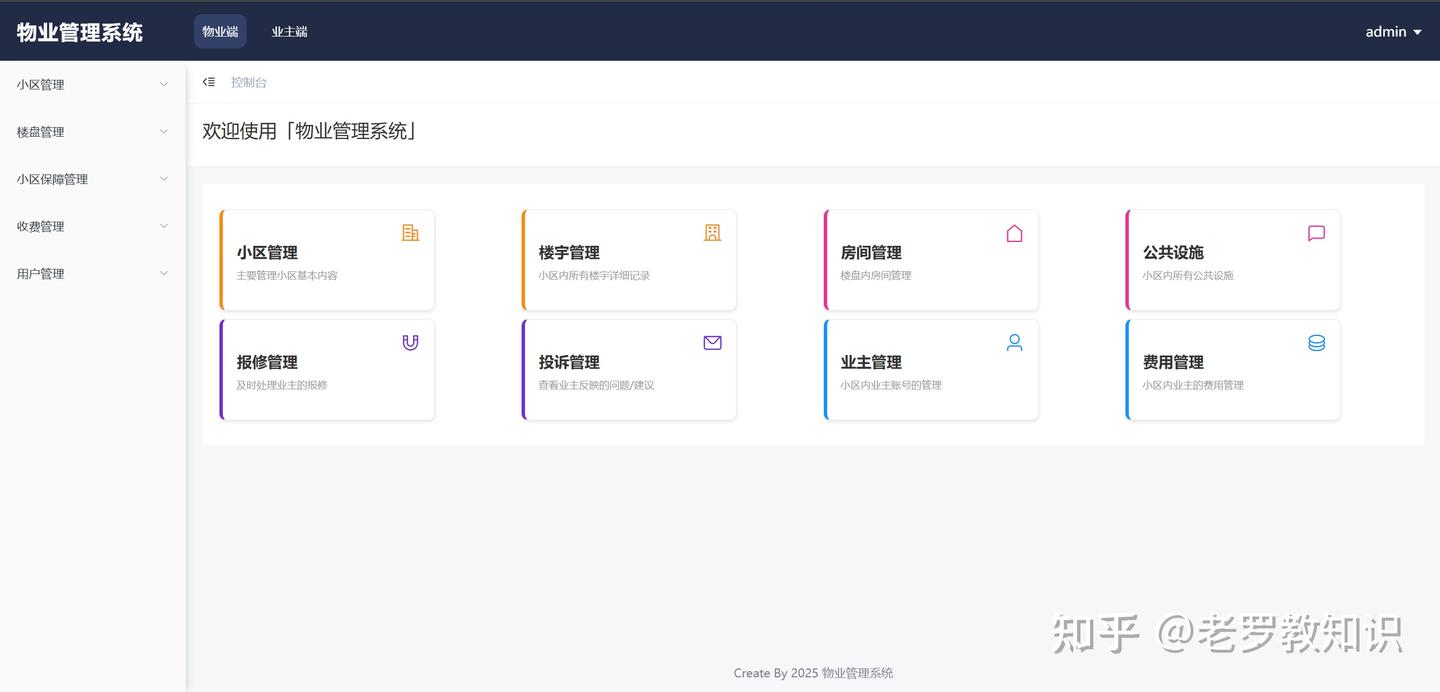The image size is (1440, 692).
Task: Open 收费管理 in the sidebar menu
Action: [x=93, y=226]
